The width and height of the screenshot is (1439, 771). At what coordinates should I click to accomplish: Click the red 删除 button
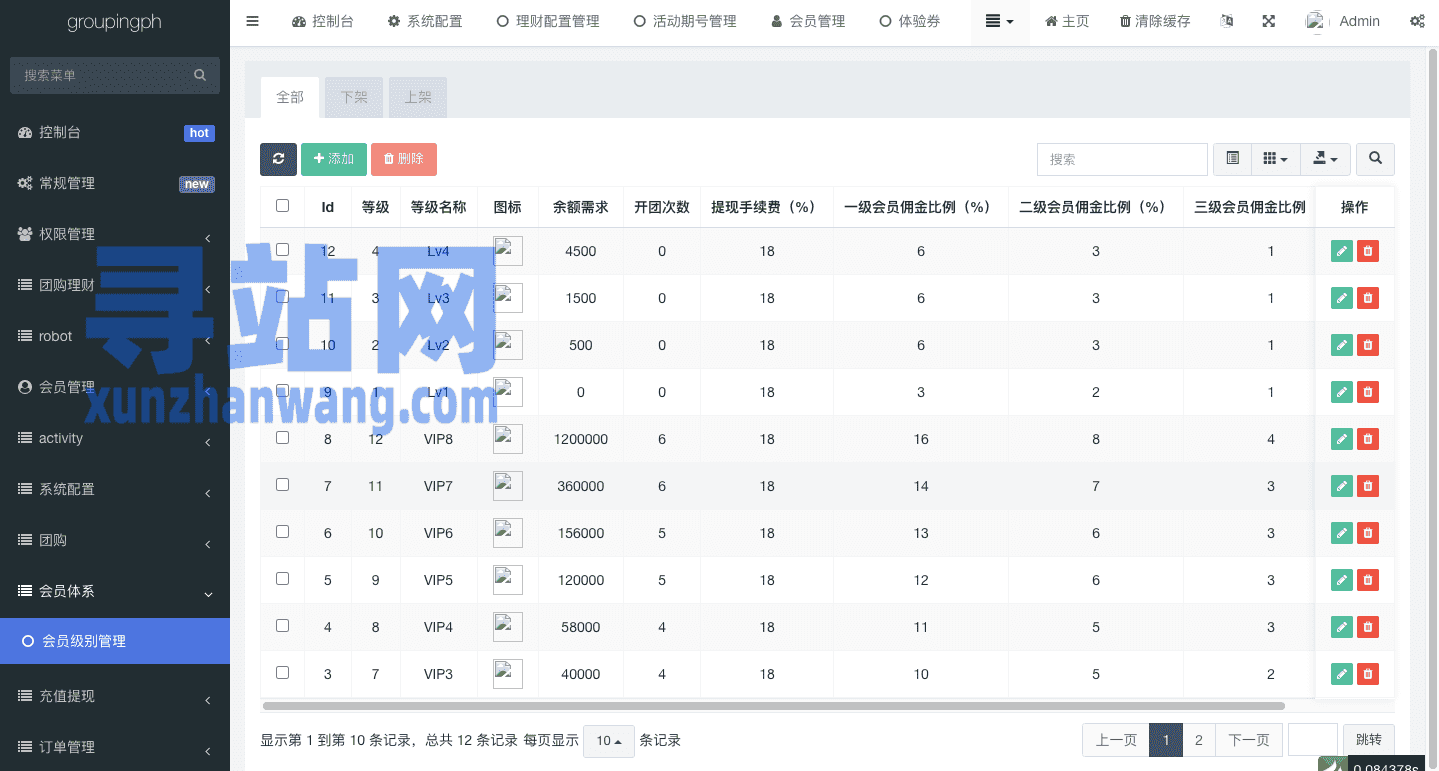coord(404,159)
